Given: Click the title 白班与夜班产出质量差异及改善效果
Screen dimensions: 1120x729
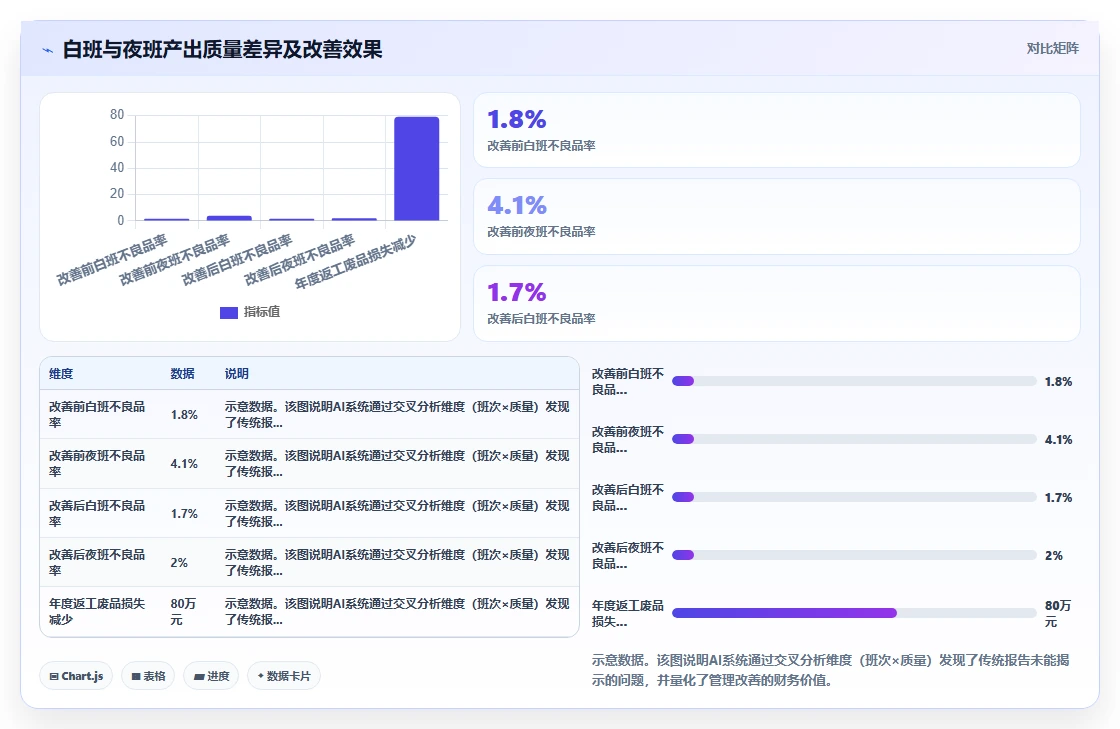Looking at the screenshot, I should 223,49.
